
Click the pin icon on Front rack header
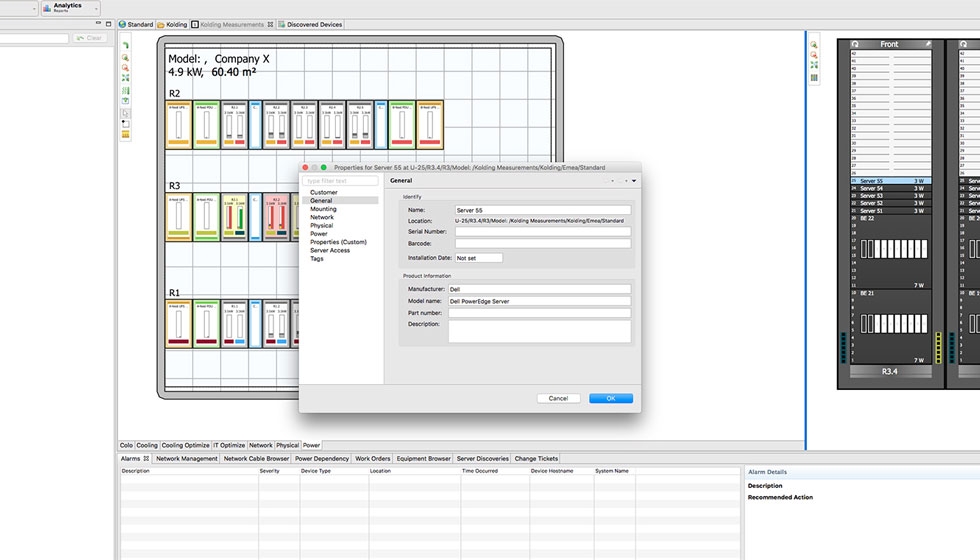[x=927, y=44]
